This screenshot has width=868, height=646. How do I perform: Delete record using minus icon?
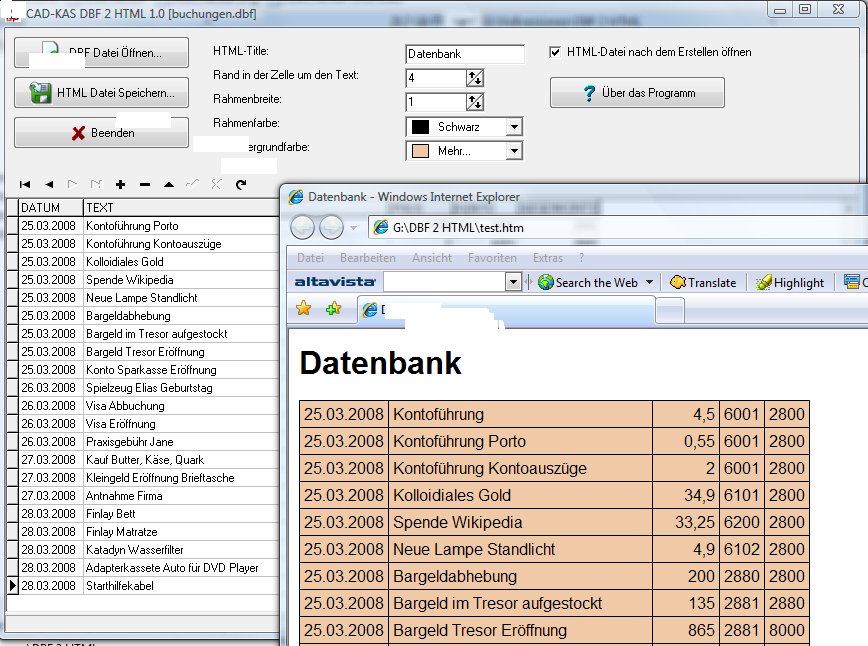coord(144,185)
